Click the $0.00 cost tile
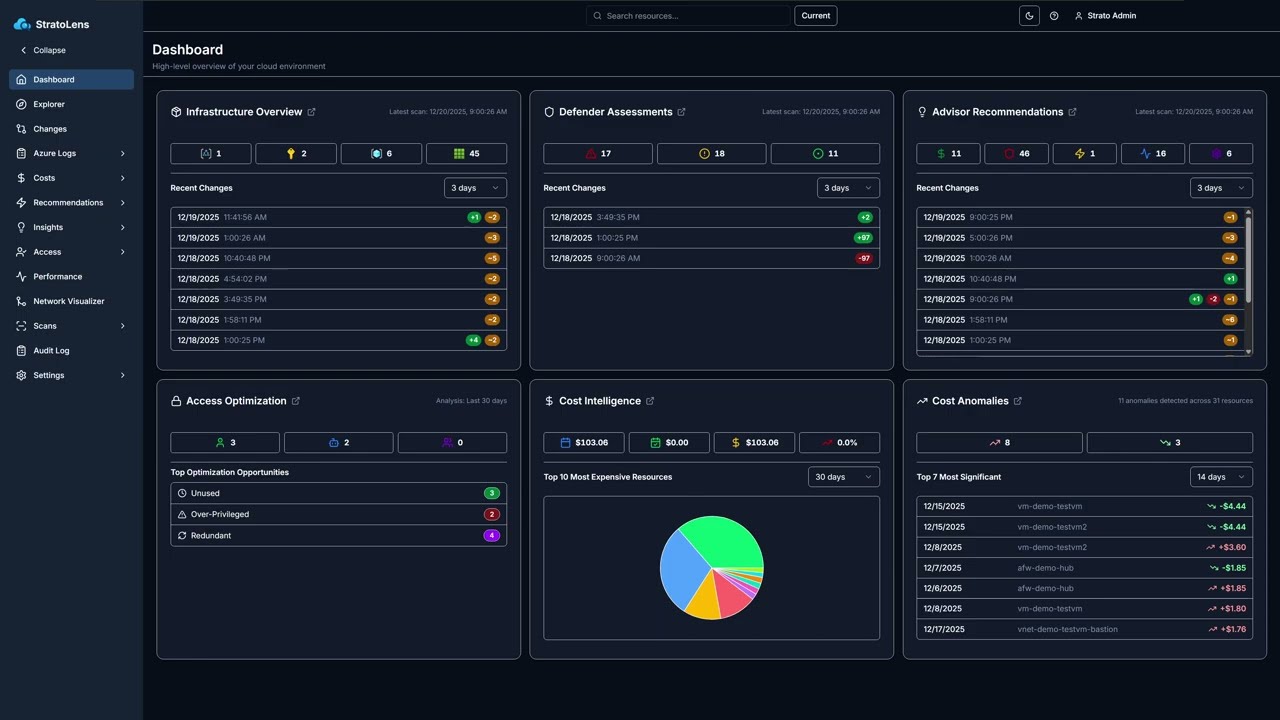 669,442
